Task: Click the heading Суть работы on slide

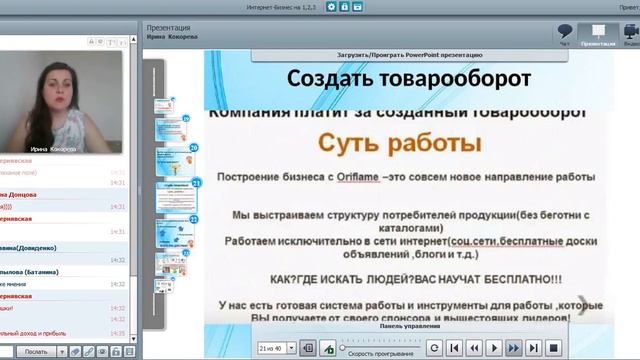Action: tap(400, 143)
